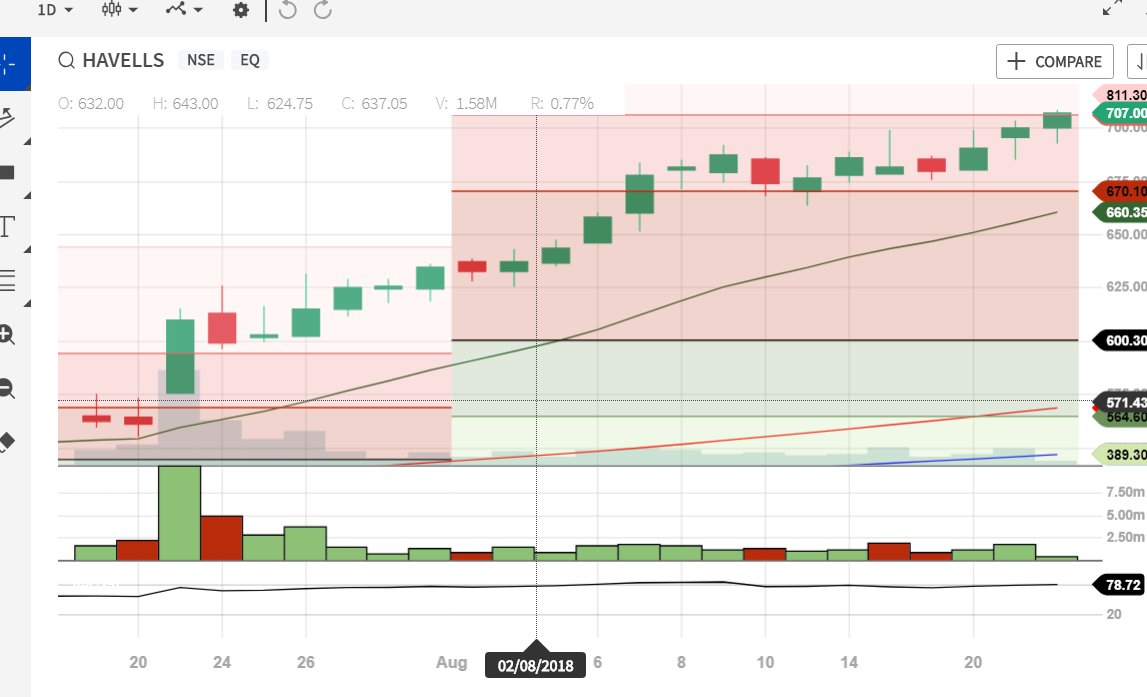Select the horizontal lines Fibonacci tool

pyautogui.click(x=7, y=280)
